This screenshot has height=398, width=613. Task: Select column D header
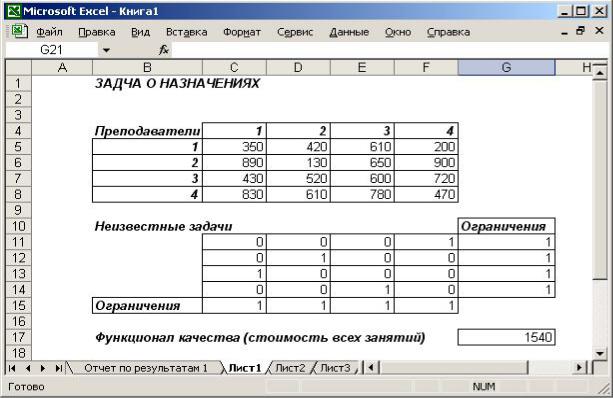pyautogui.click(x=298, y=67)
